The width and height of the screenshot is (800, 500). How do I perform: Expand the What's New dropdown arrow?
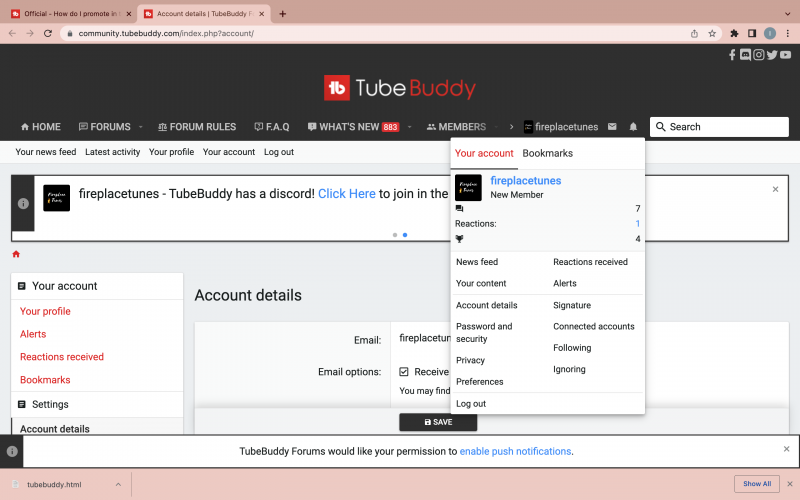(x=408, y=127)
